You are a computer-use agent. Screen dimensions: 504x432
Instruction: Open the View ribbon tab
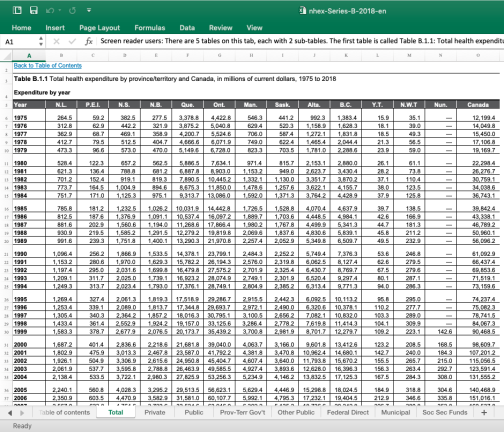[254, 28]
